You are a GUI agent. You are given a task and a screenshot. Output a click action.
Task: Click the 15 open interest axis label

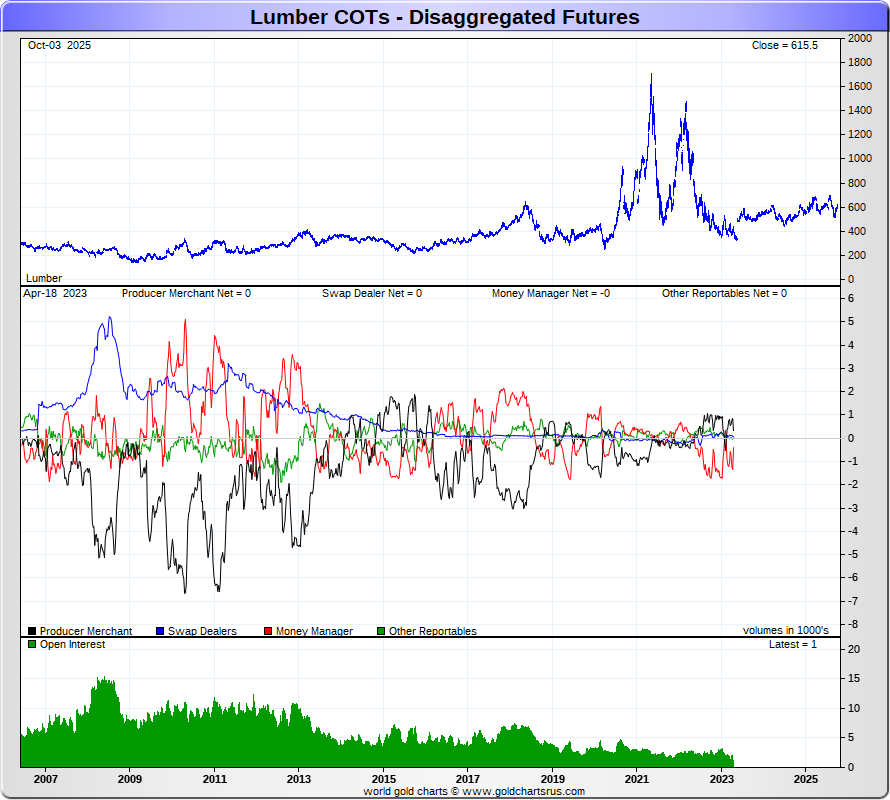tap(854, 678)
